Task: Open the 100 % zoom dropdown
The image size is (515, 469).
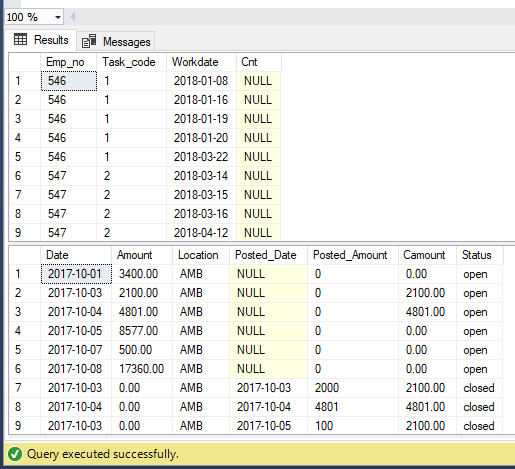Action: 34,17
